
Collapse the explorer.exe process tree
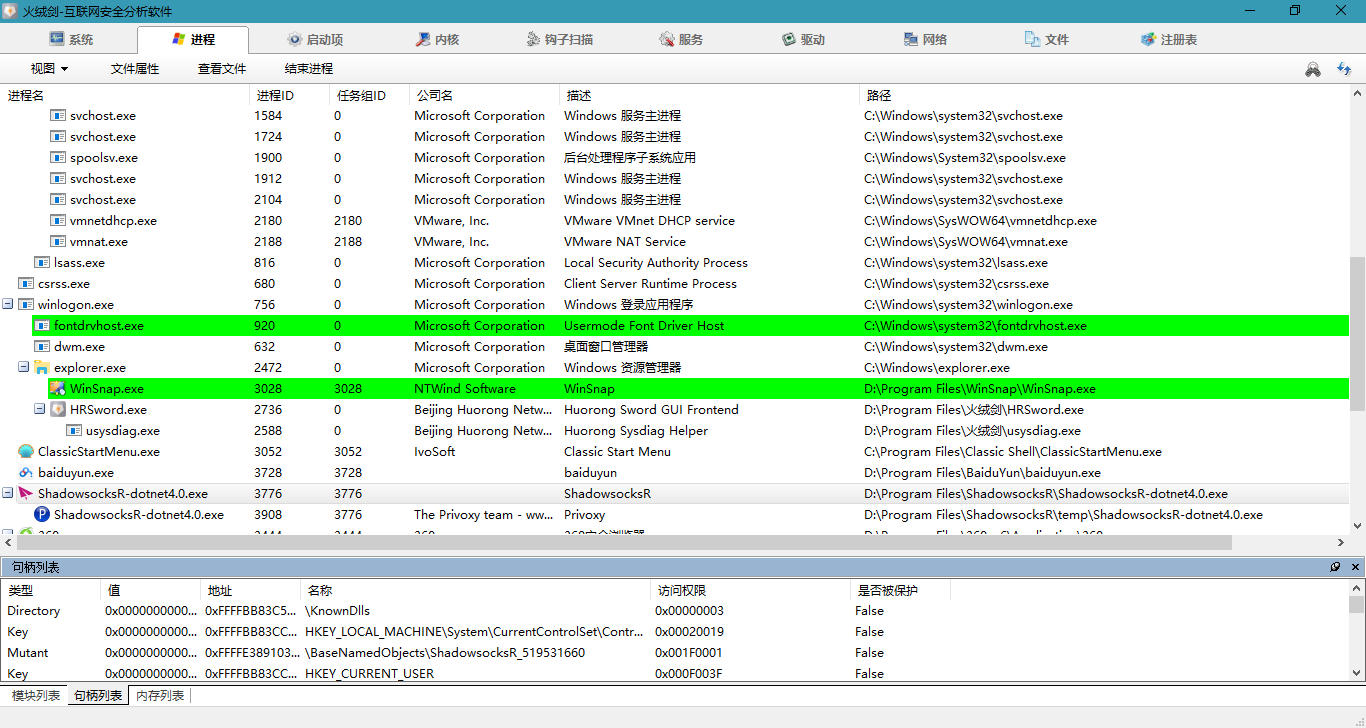point(24,367)
